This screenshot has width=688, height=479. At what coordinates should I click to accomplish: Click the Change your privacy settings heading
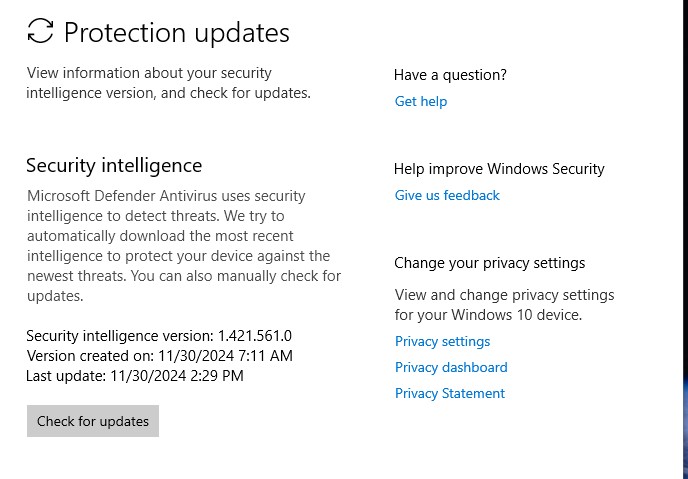tap(489, 263)
